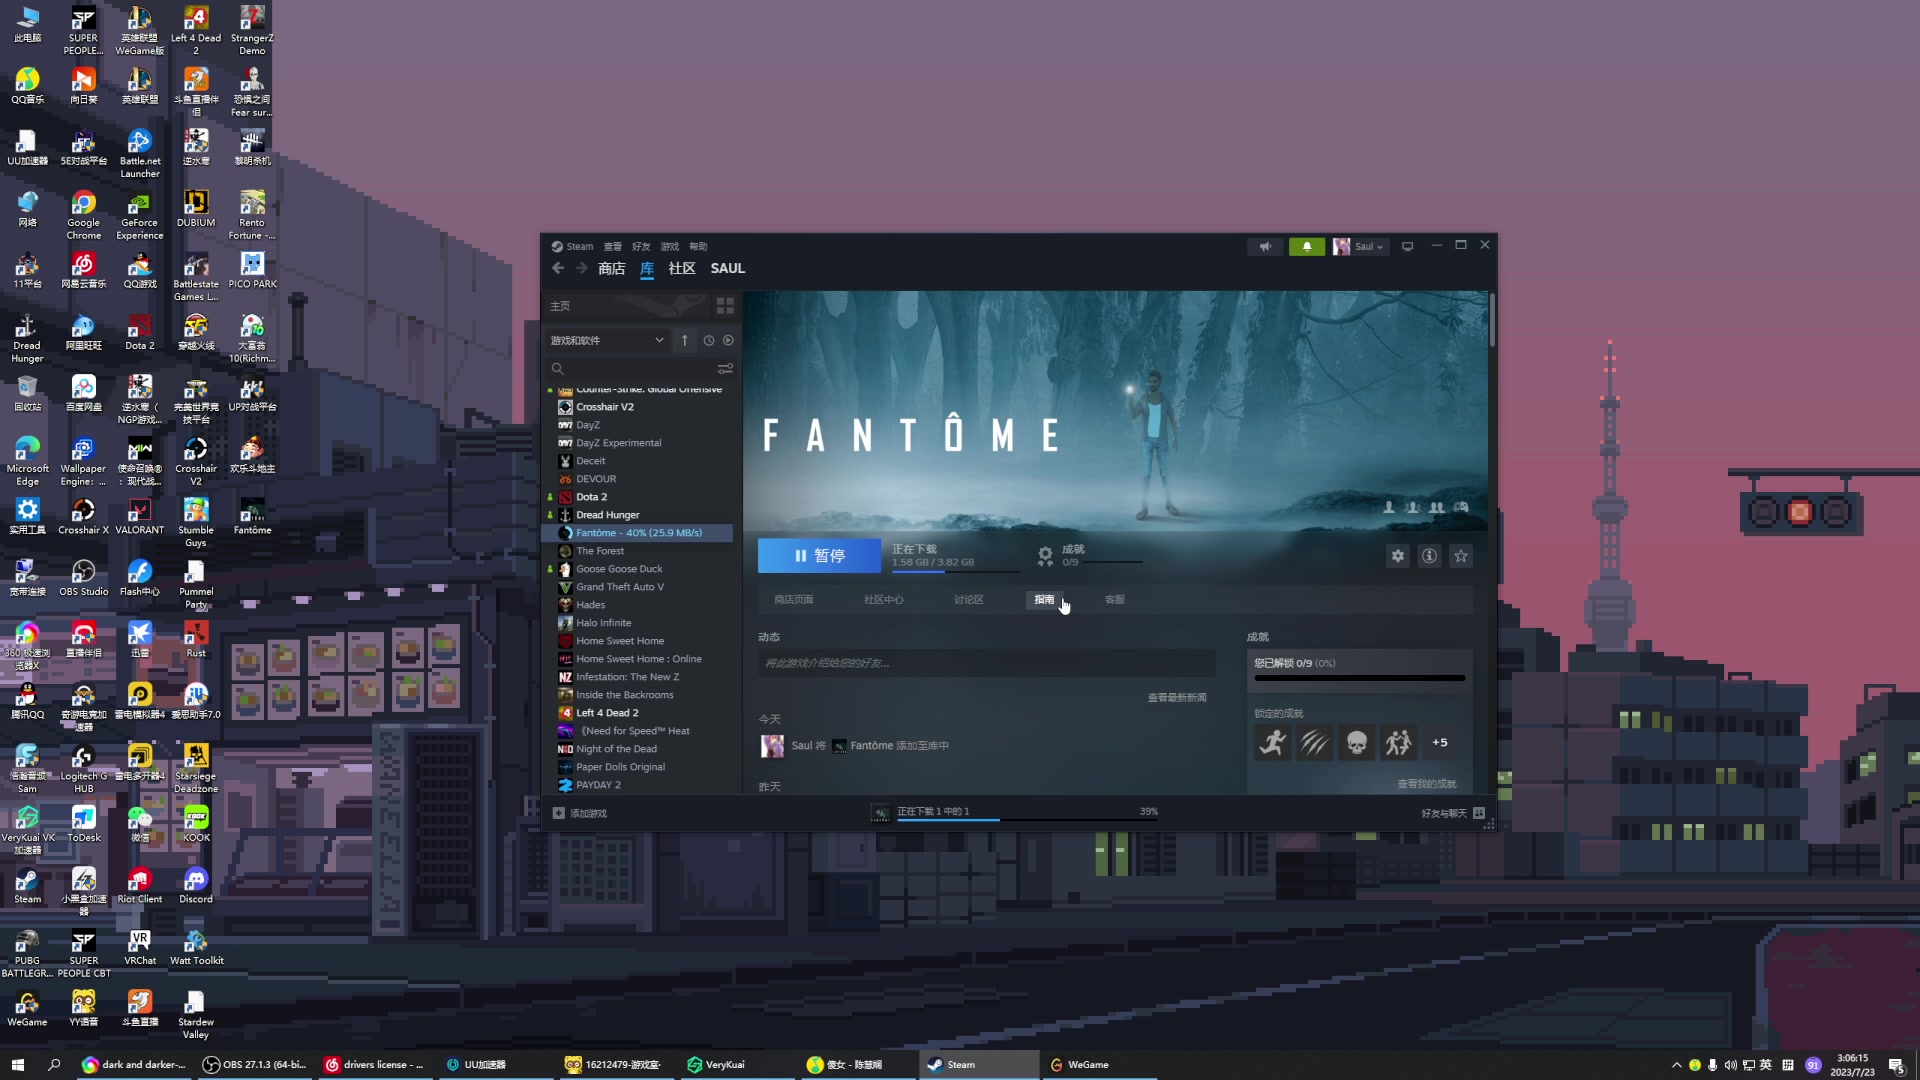Open Fantôme 指南 guides link
The image size is (1920, 1080).
[1044, 600]
